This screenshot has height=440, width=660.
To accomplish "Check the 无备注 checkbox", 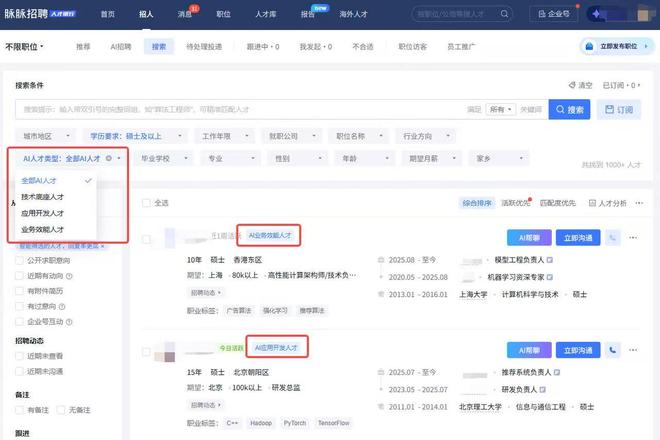I will (x=61, y=410).
